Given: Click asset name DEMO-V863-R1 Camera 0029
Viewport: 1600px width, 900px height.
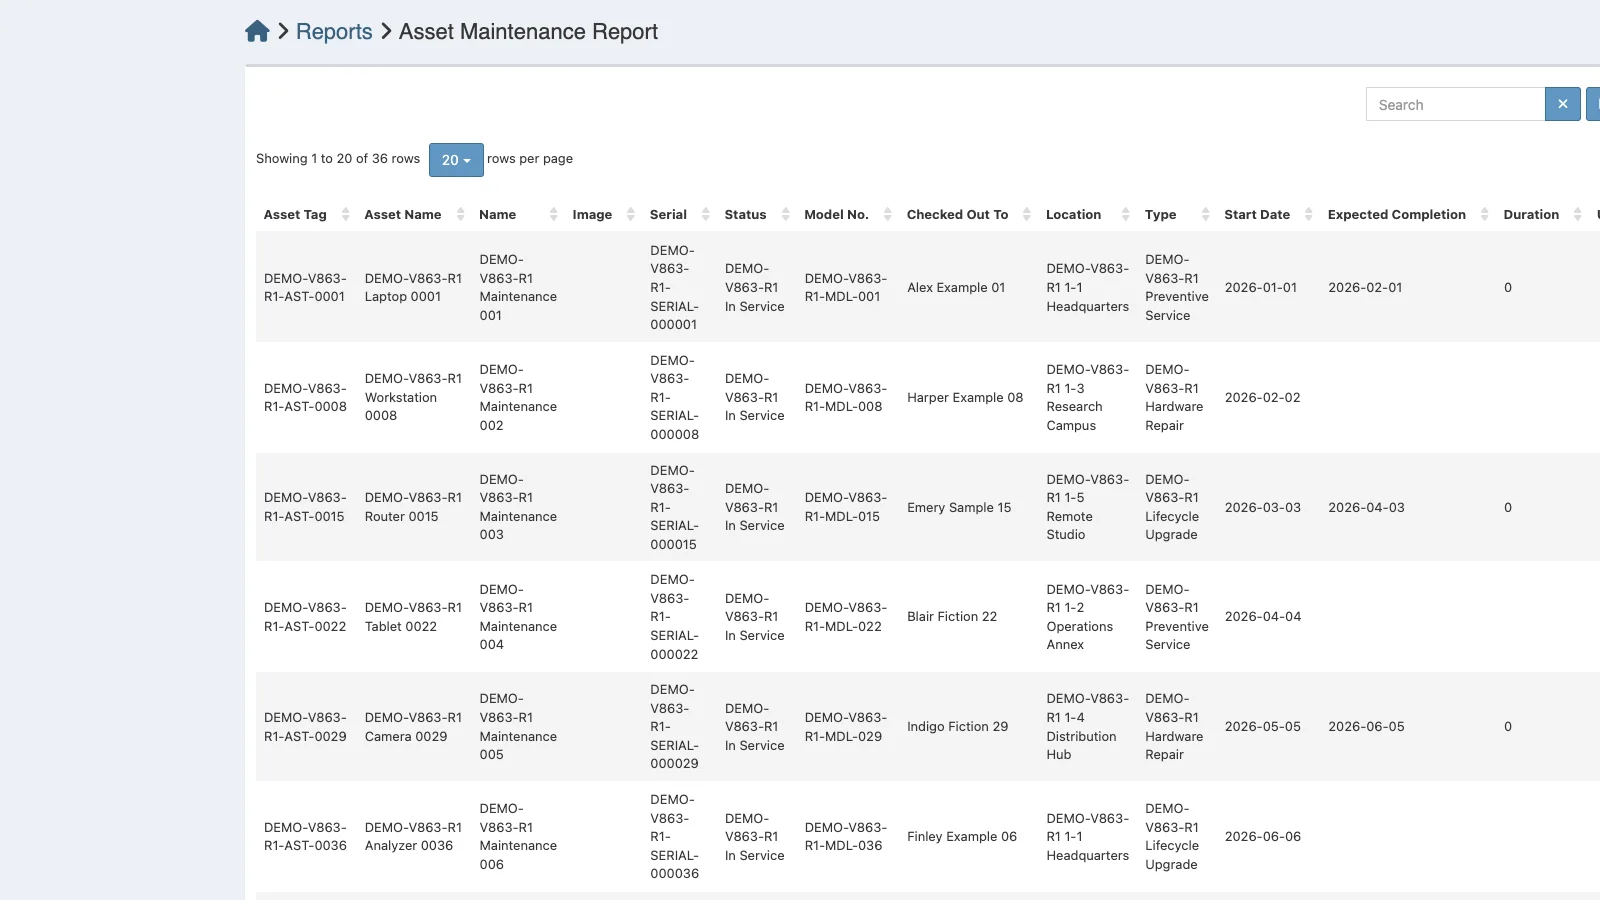Looking at the screenshot, I should 413,727.
